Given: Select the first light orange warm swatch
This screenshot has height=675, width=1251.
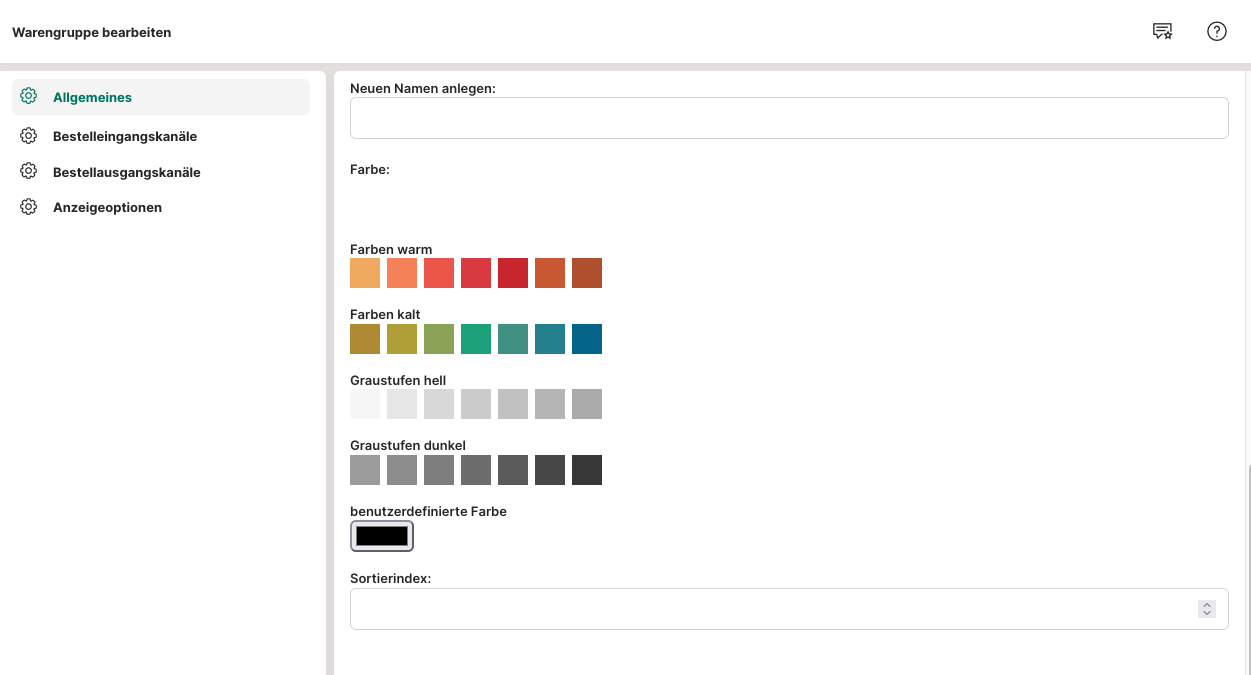Looking at the screenshot, I should click(x=365, y=273).
